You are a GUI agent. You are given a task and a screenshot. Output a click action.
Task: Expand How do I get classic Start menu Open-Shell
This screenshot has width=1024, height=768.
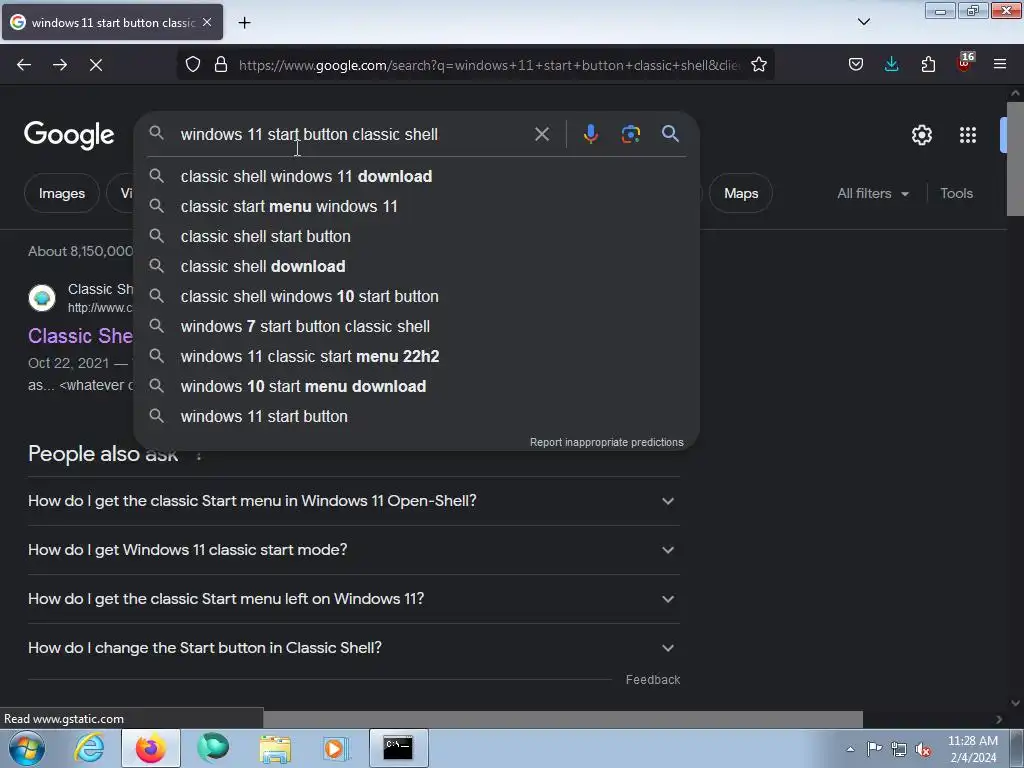(354, 501)
